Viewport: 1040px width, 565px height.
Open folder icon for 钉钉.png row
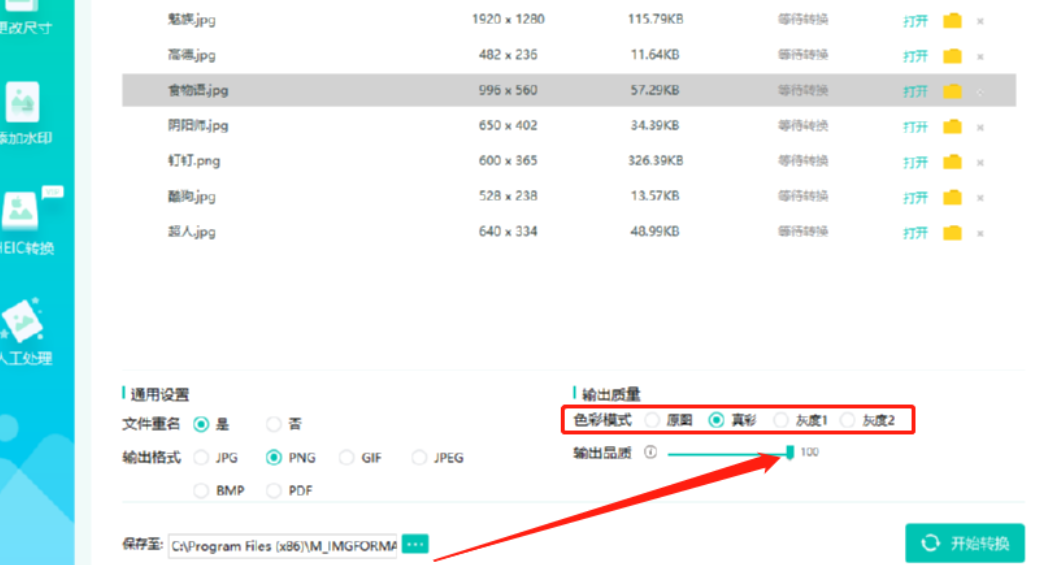tap(952, 162)
